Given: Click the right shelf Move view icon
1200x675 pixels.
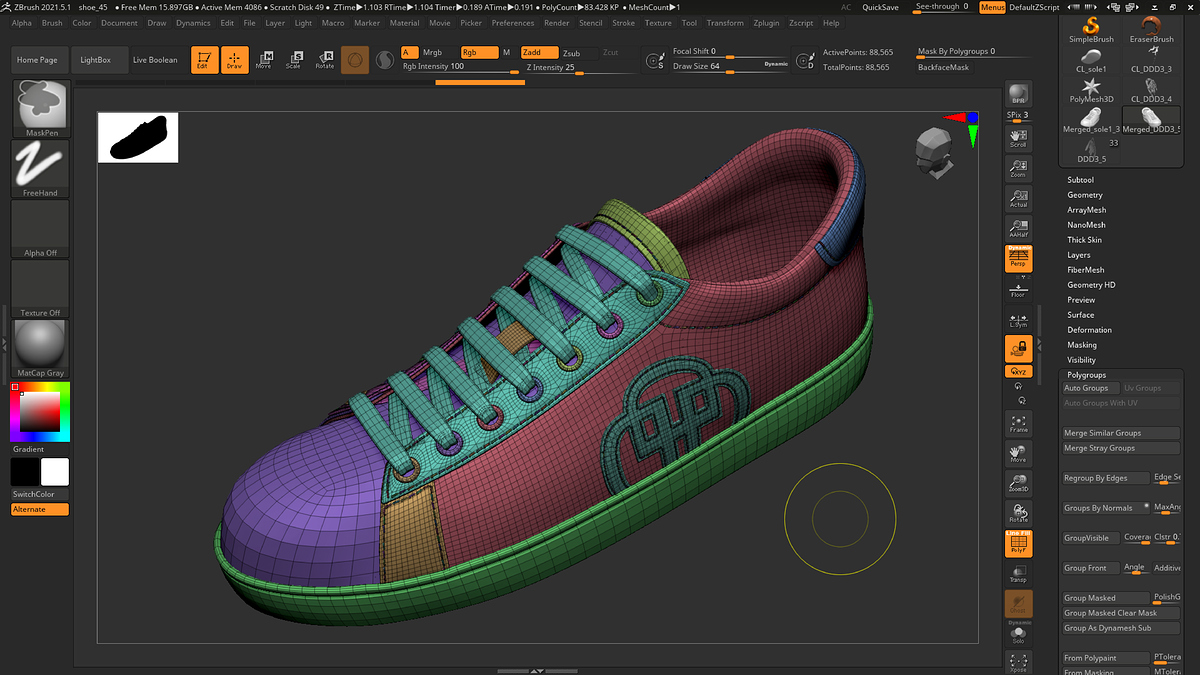Looking at the screenshot, I should point(1019,454).
